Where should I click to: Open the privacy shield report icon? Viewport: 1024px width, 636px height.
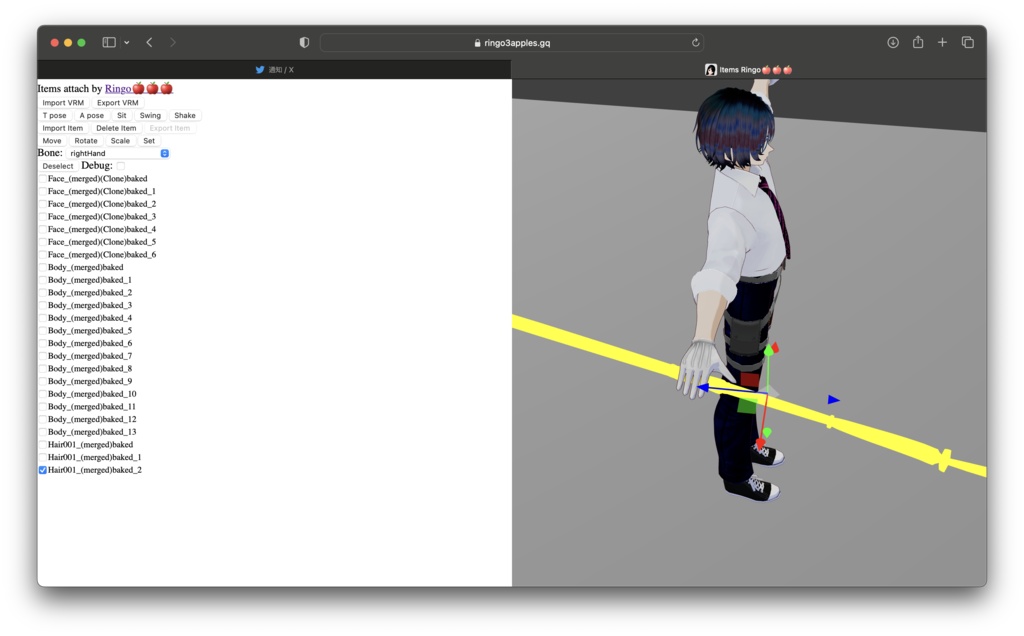(x=304, y=42)
